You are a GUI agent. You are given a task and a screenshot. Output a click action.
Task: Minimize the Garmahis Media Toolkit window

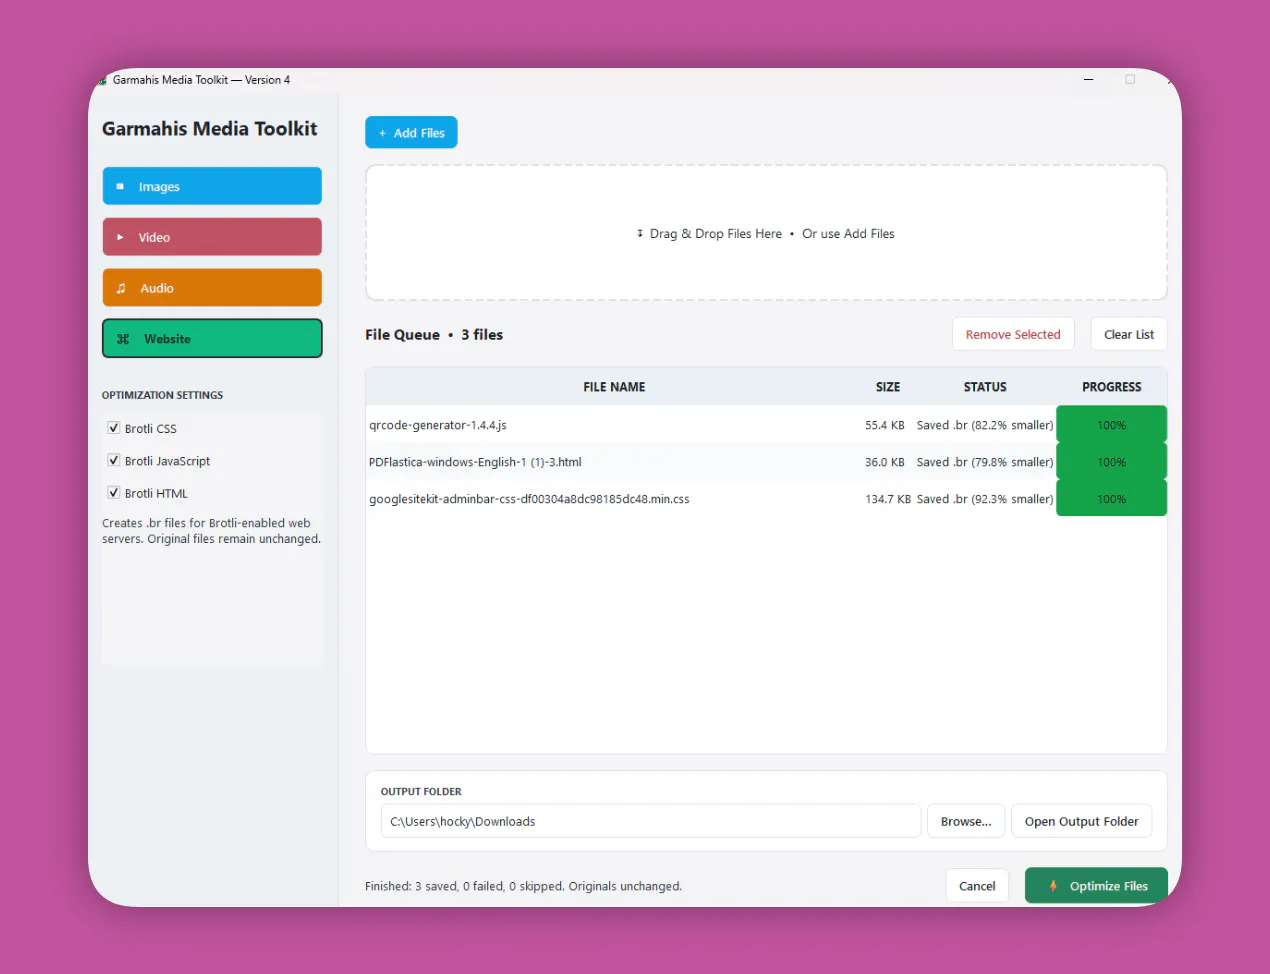[x=1088, y=79]
